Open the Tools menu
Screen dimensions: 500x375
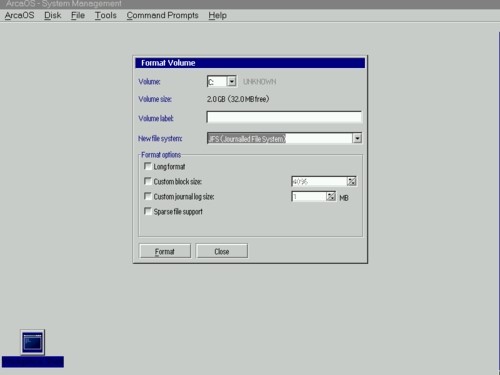pos(106,15)
